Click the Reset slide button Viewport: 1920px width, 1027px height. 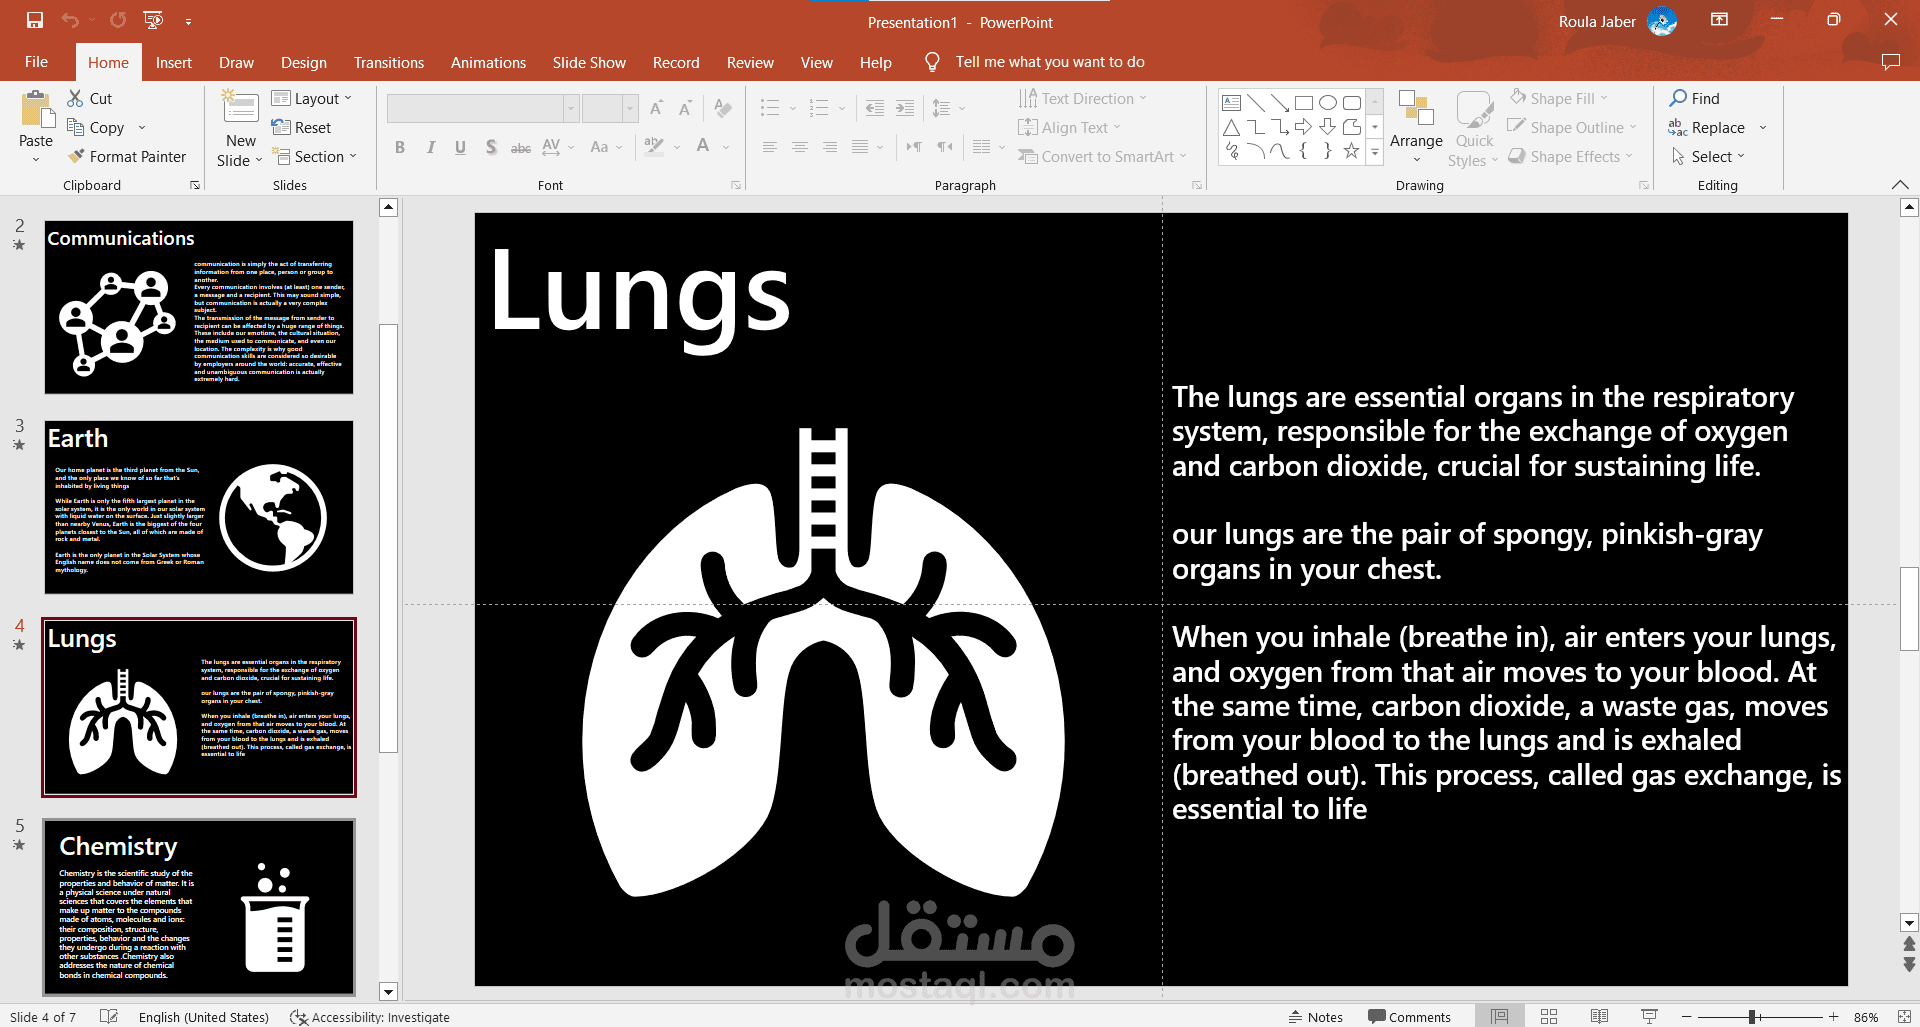tap(301, 127)
